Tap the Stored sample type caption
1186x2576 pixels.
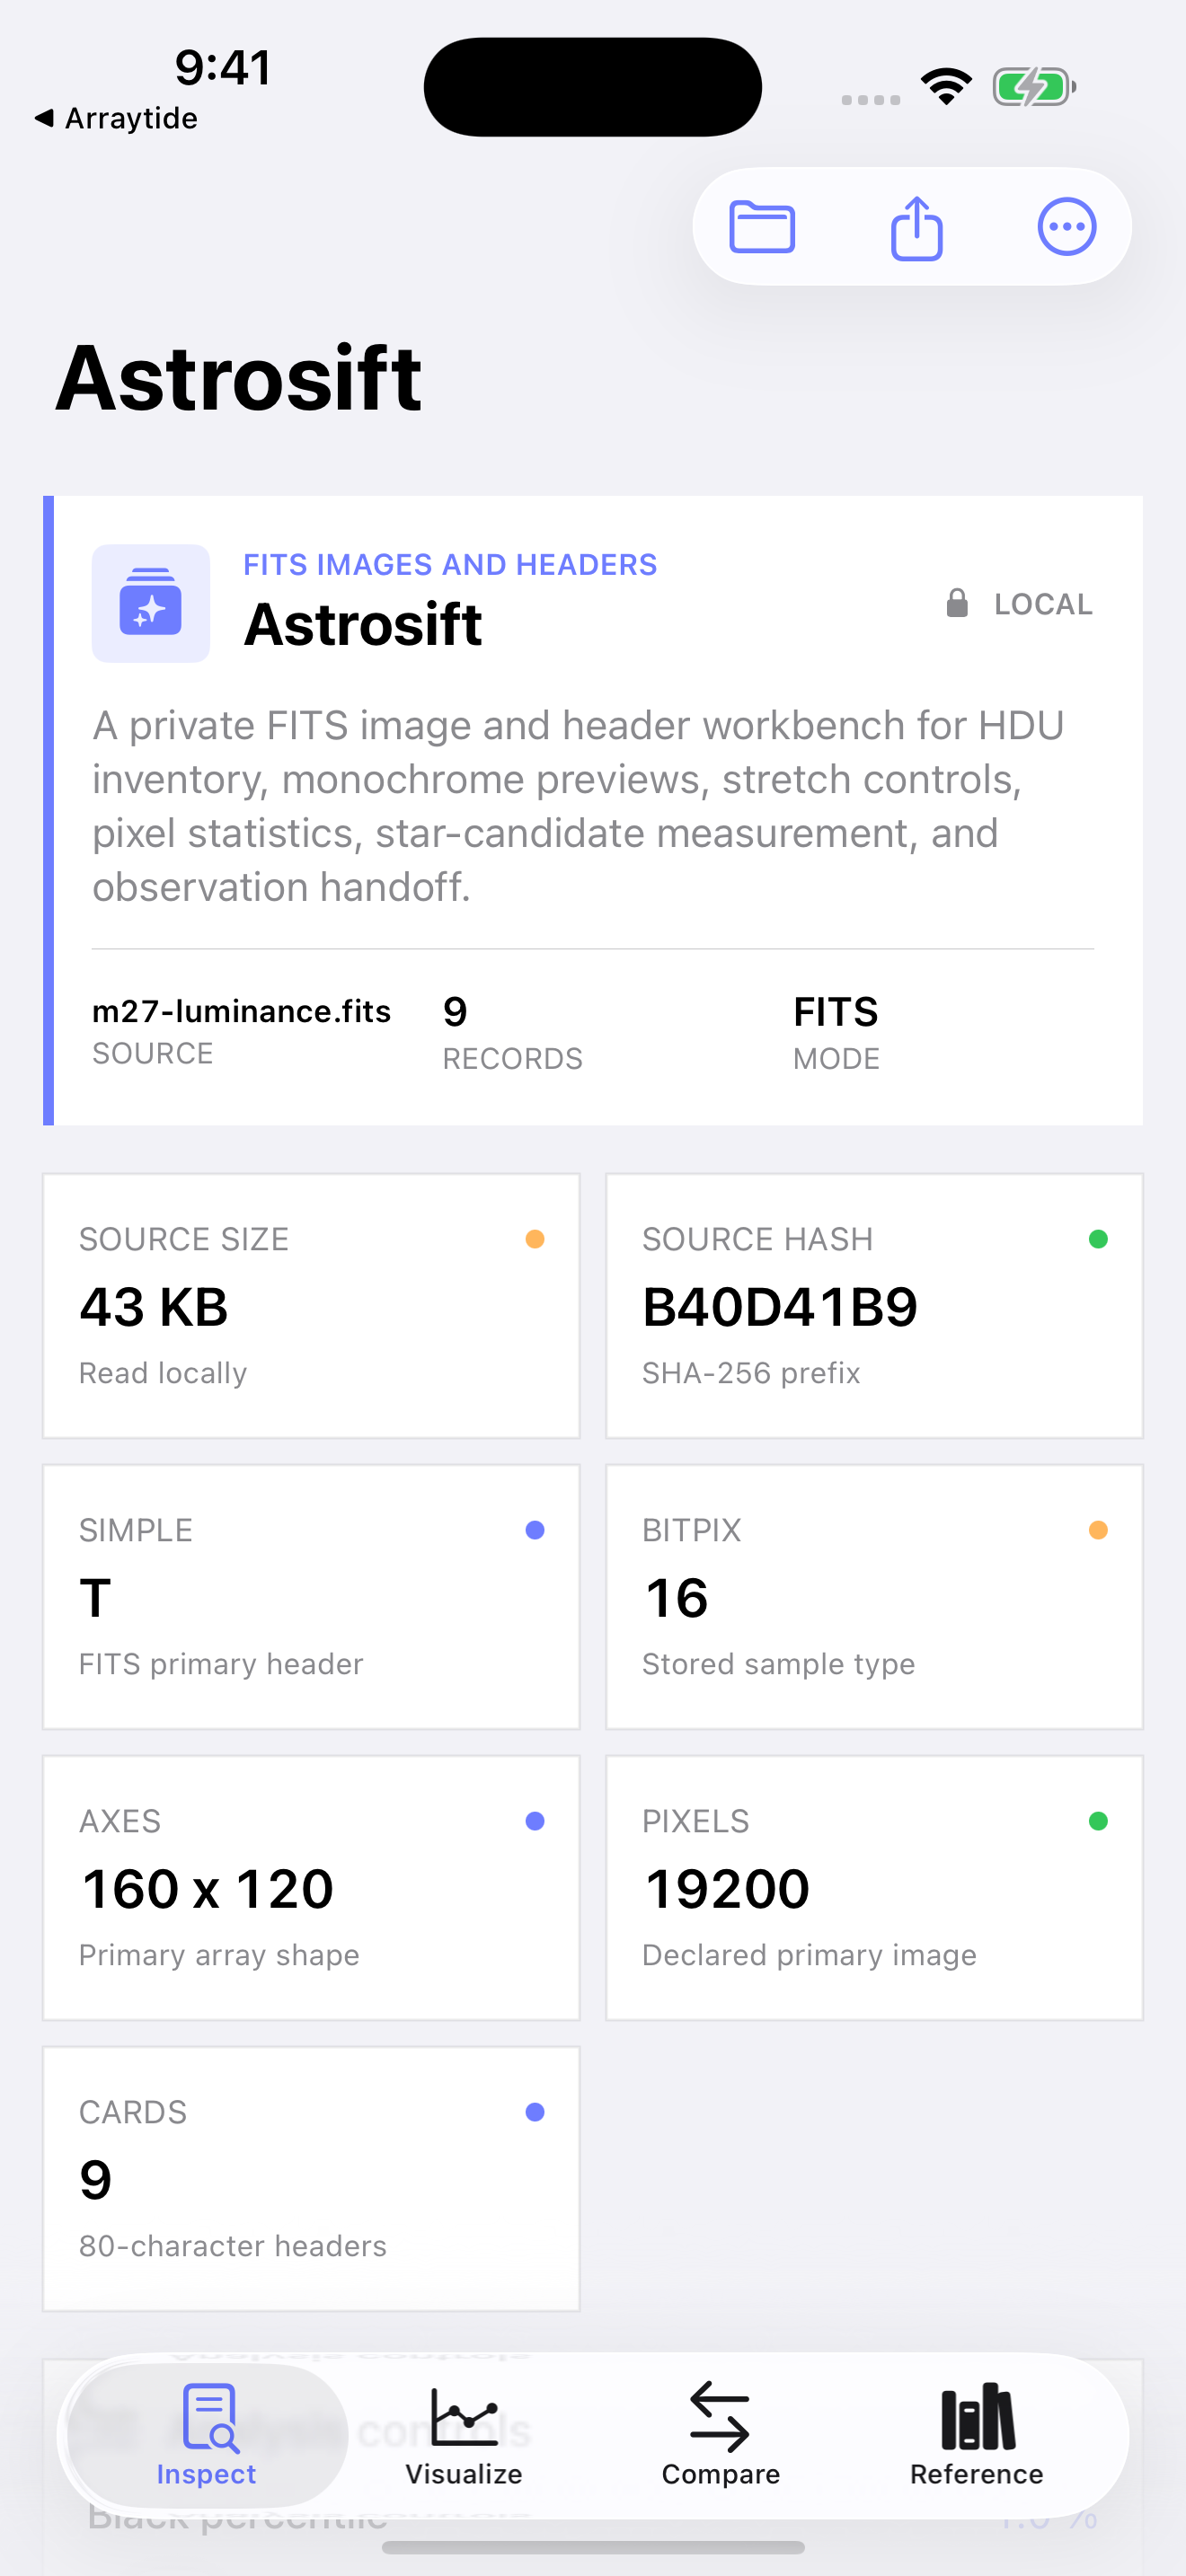[778, 1664]
